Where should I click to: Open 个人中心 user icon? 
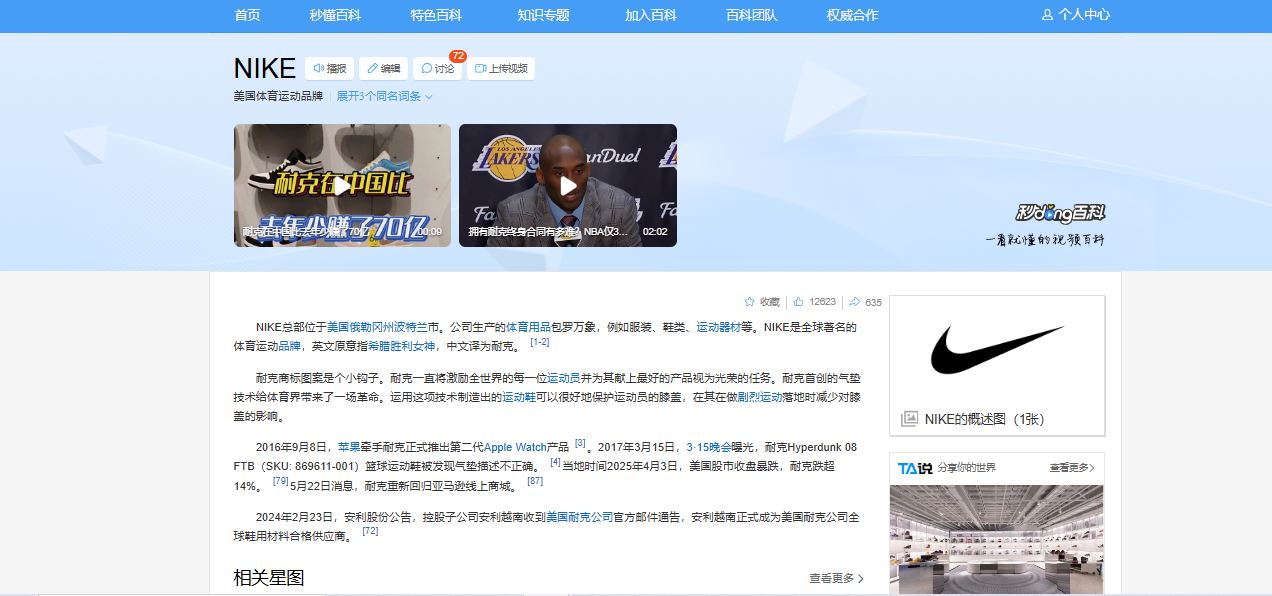(x=1047, y=15)
